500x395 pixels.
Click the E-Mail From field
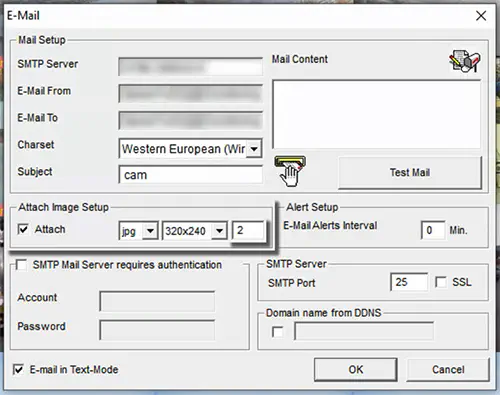point(190,94)
